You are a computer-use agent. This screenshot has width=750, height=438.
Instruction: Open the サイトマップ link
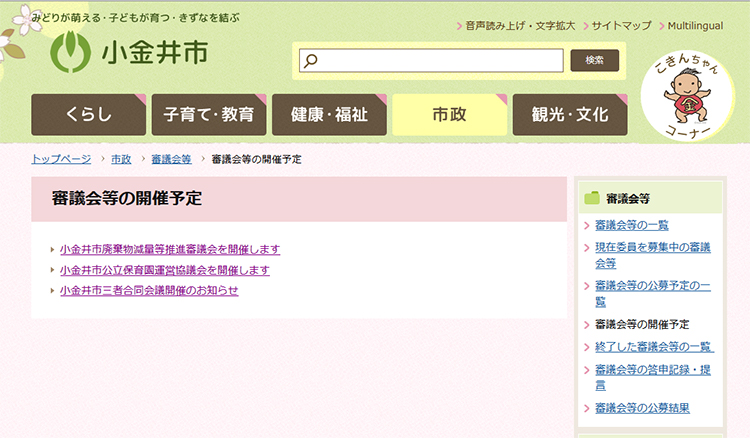click(621, 26)
